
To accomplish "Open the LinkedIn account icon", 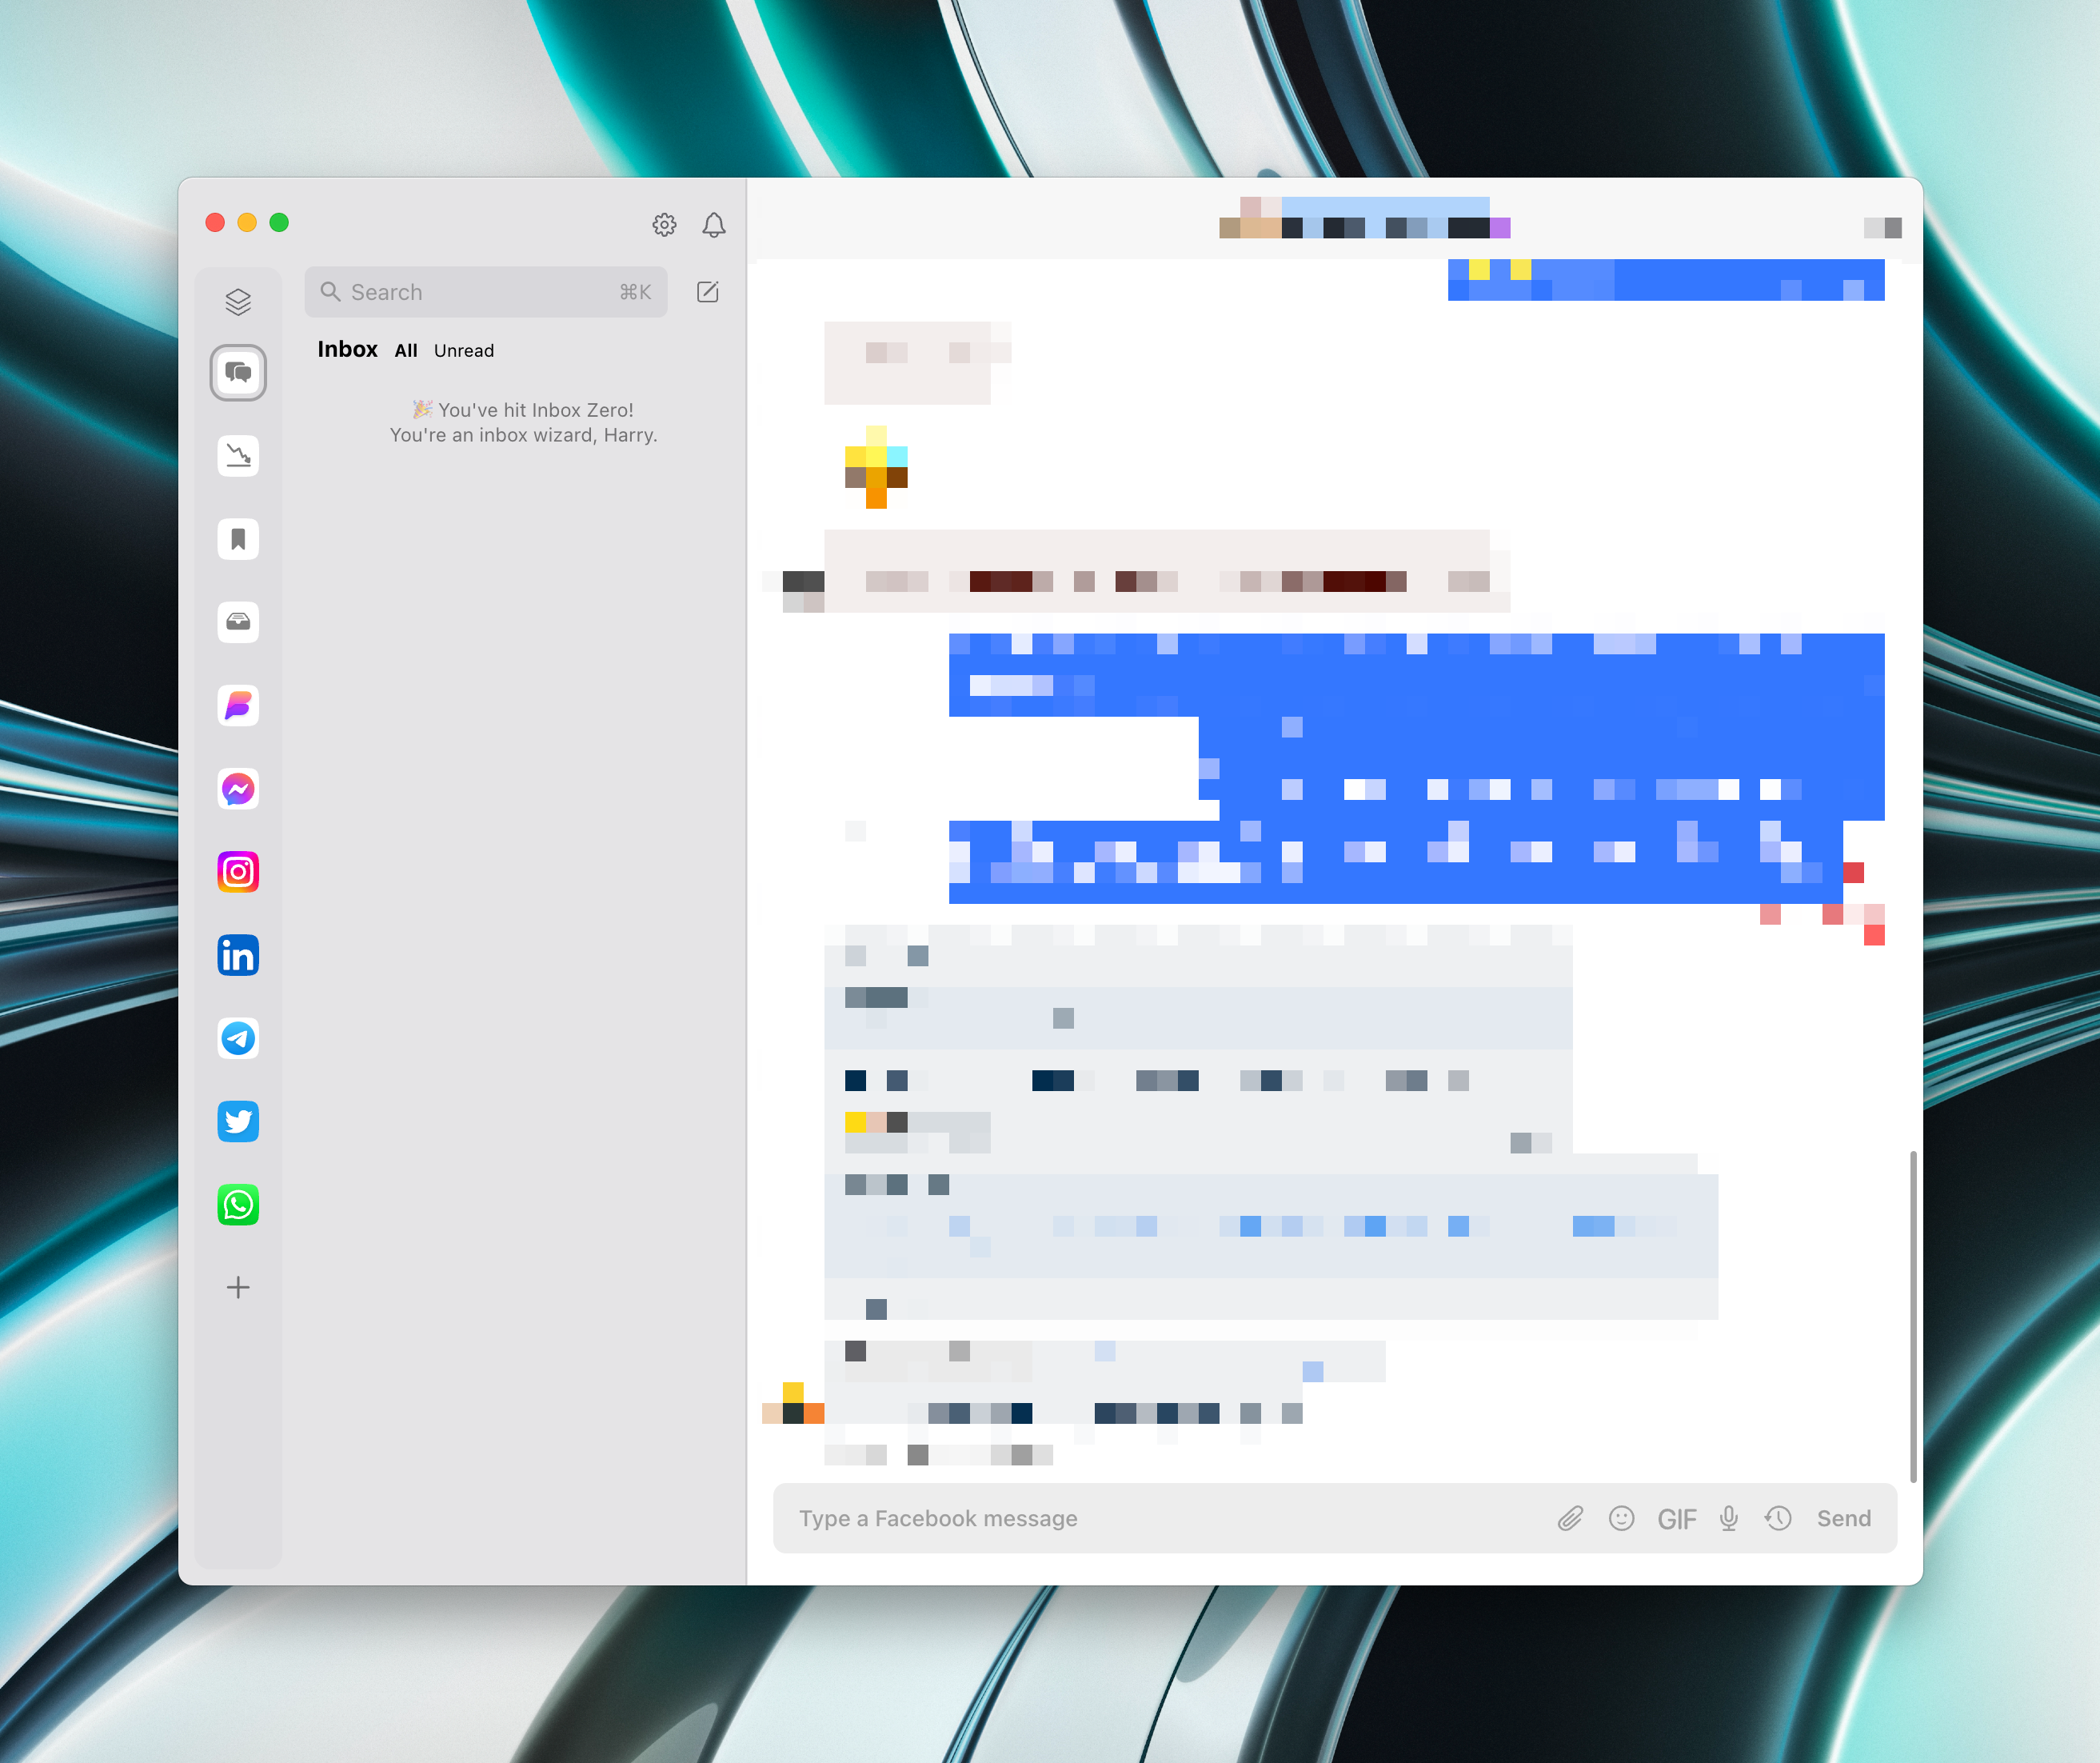I will click(238, 955).
